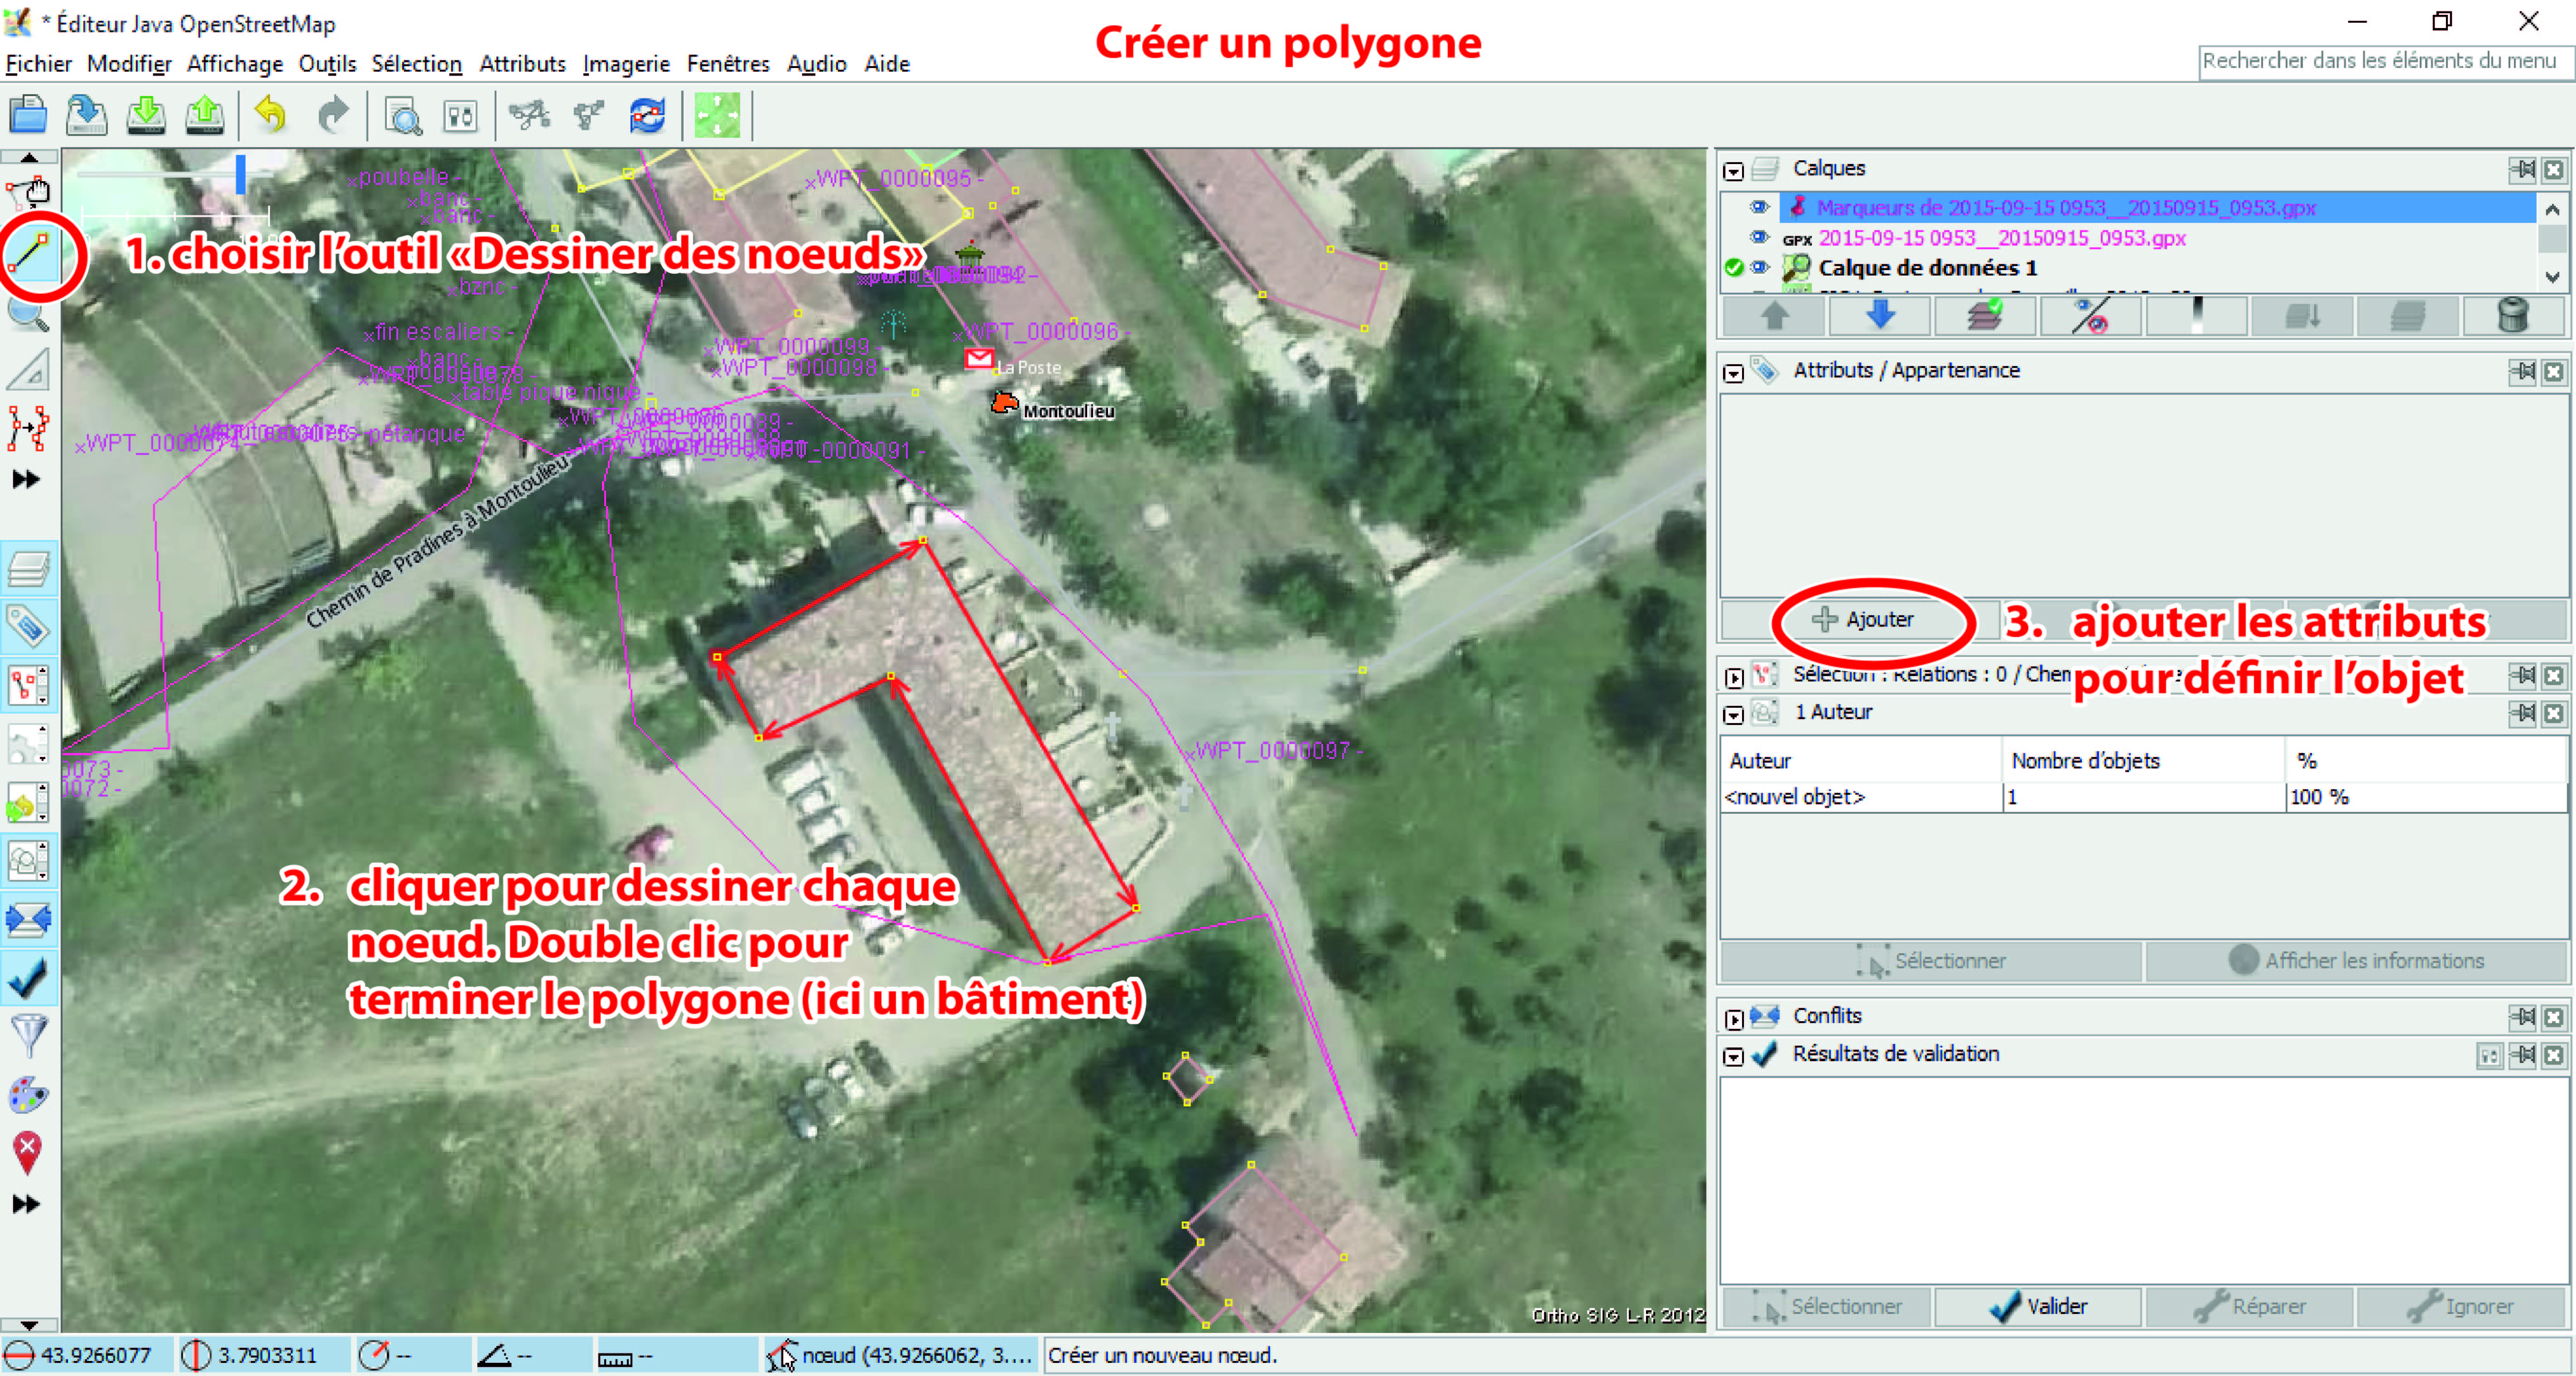This screenshot has width=2576, height=1376.
Task: Open the Modifier menu
Action: [129, 64]
